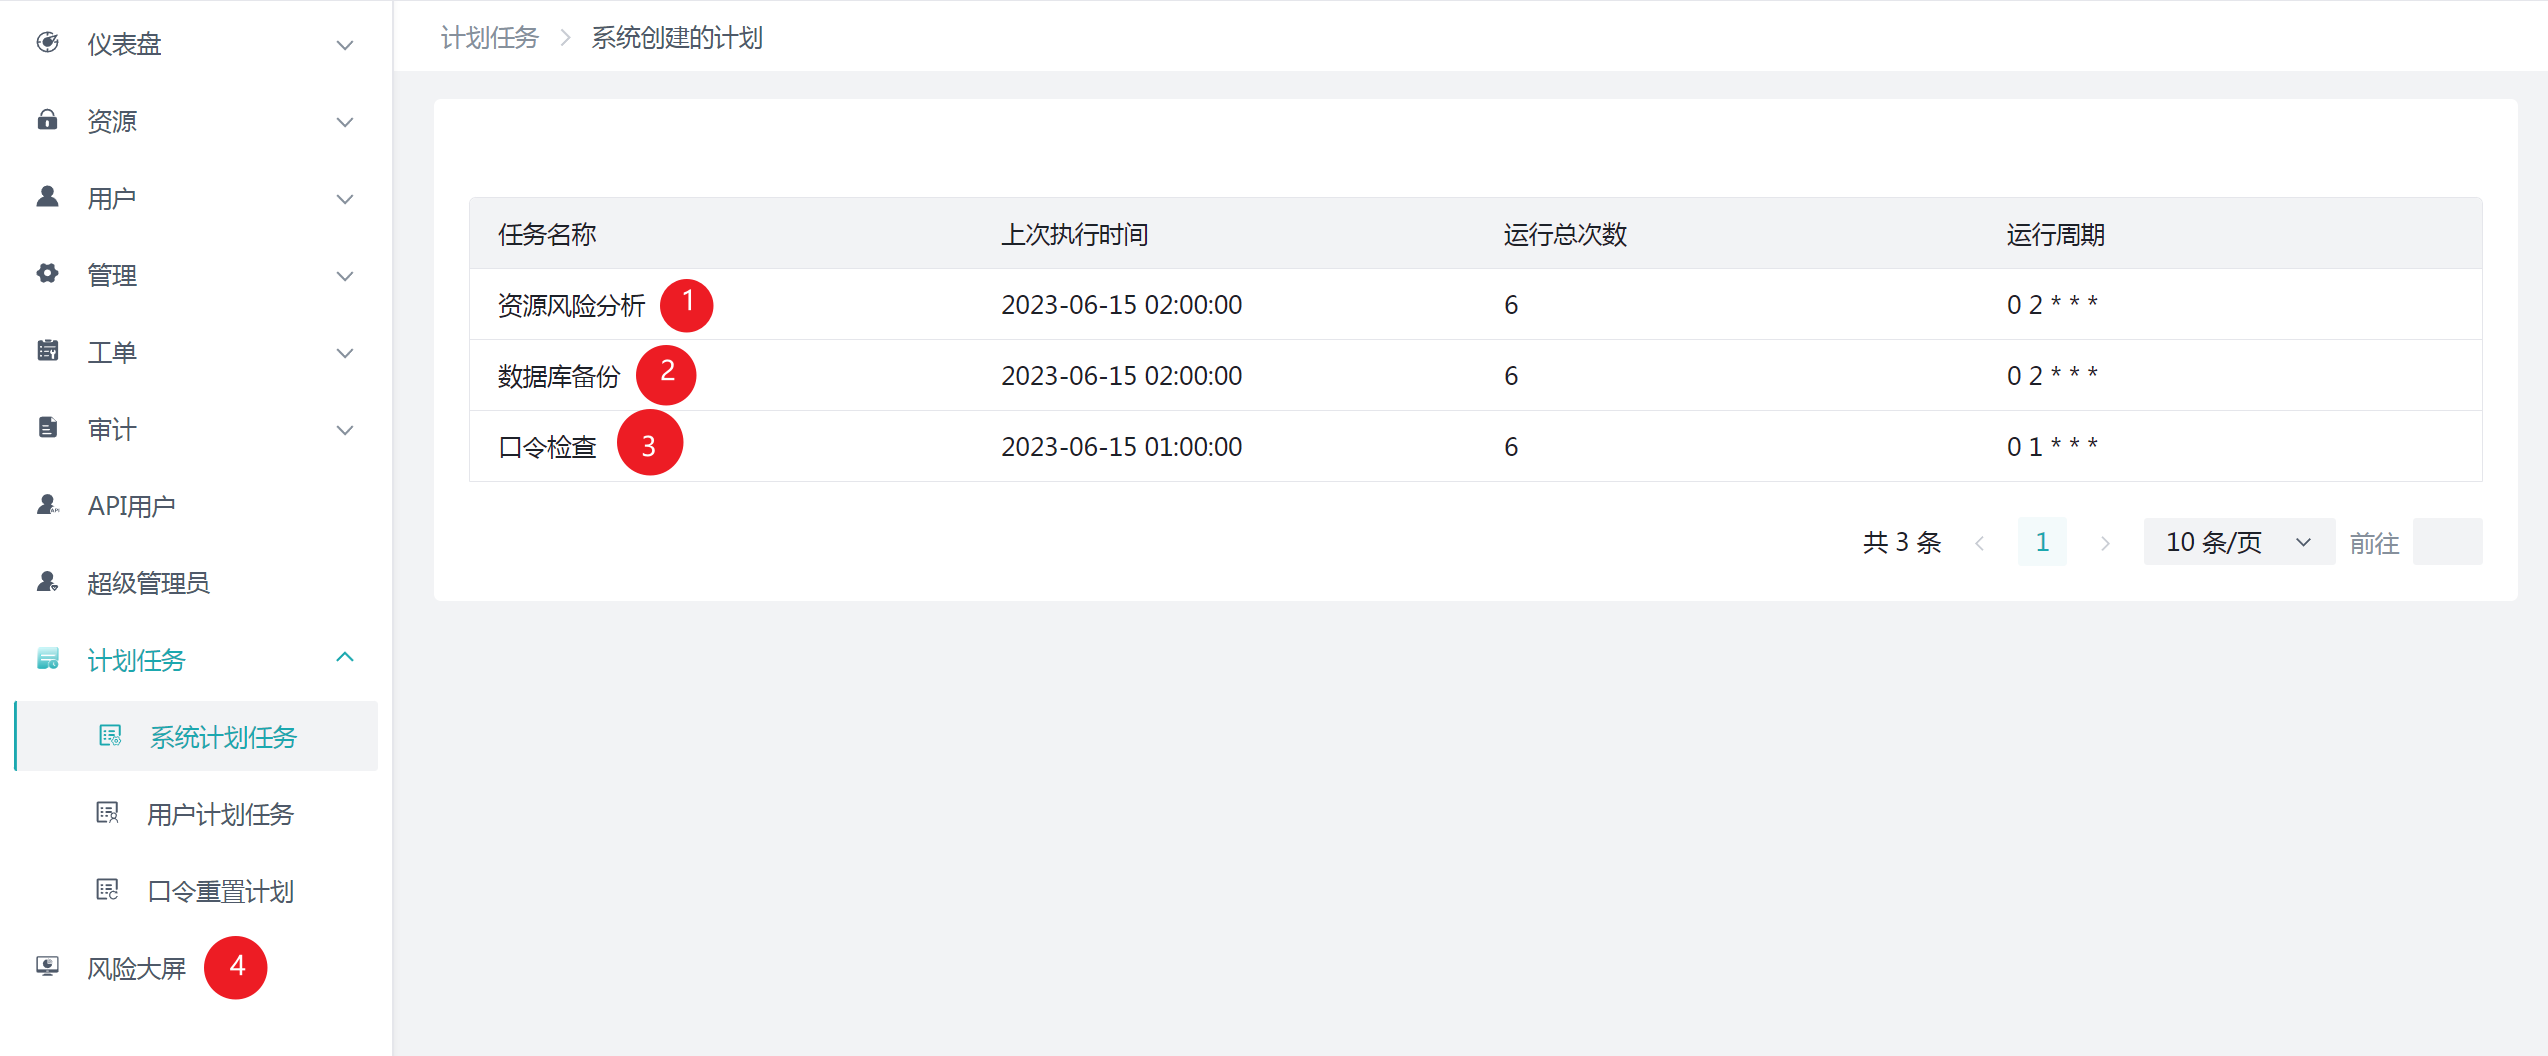Click page number 1 in pagination
The height and width of the screenshot is (1056, 2548).
click(x=2042, y=542)
